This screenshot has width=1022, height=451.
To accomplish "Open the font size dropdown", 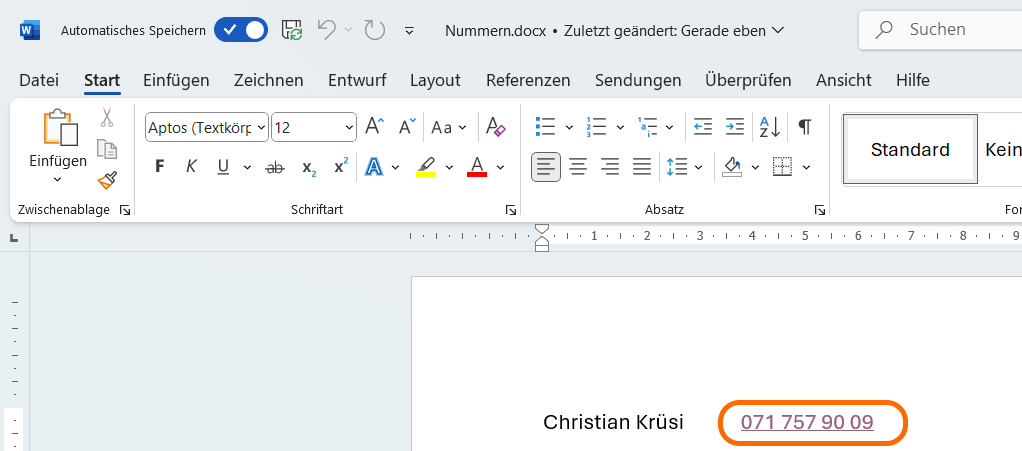I will tap(349, 128).
